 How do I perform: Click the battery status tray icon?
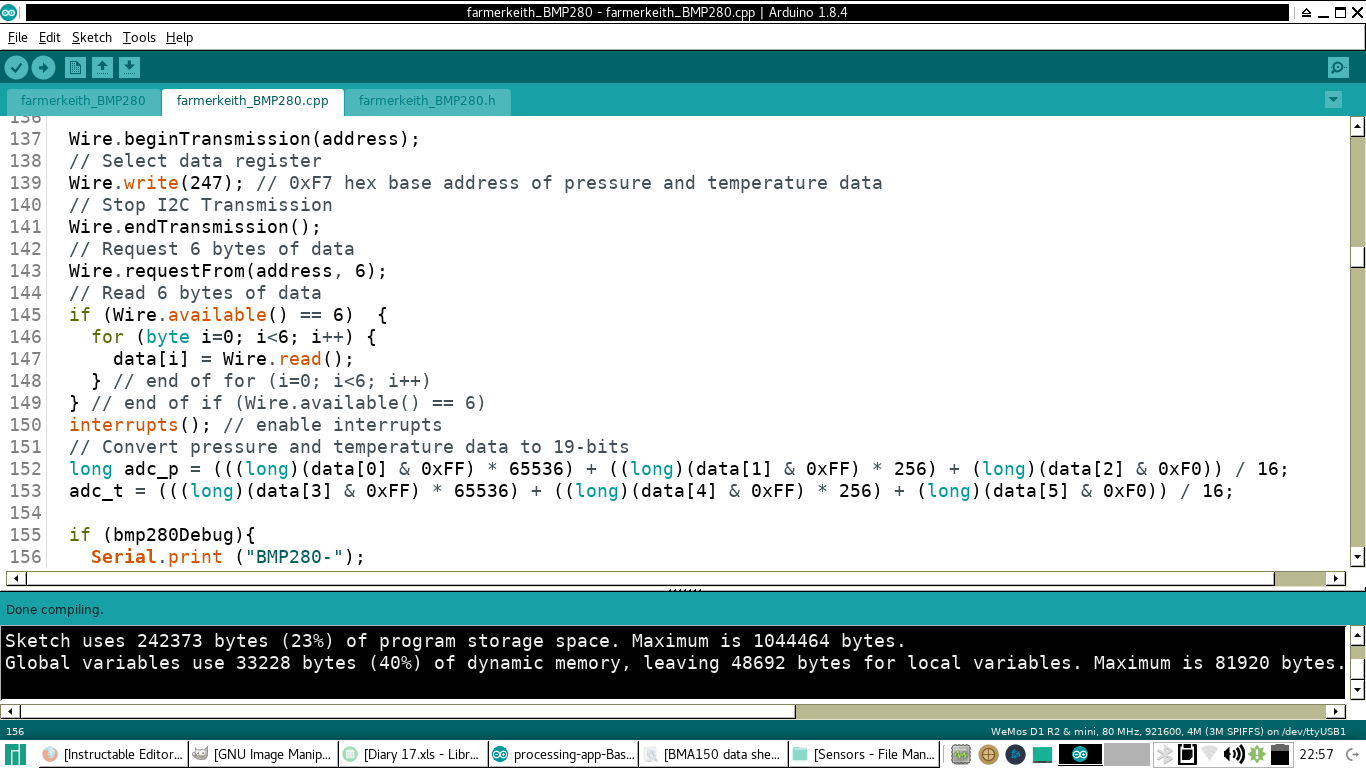click(x=1280, y=754)
